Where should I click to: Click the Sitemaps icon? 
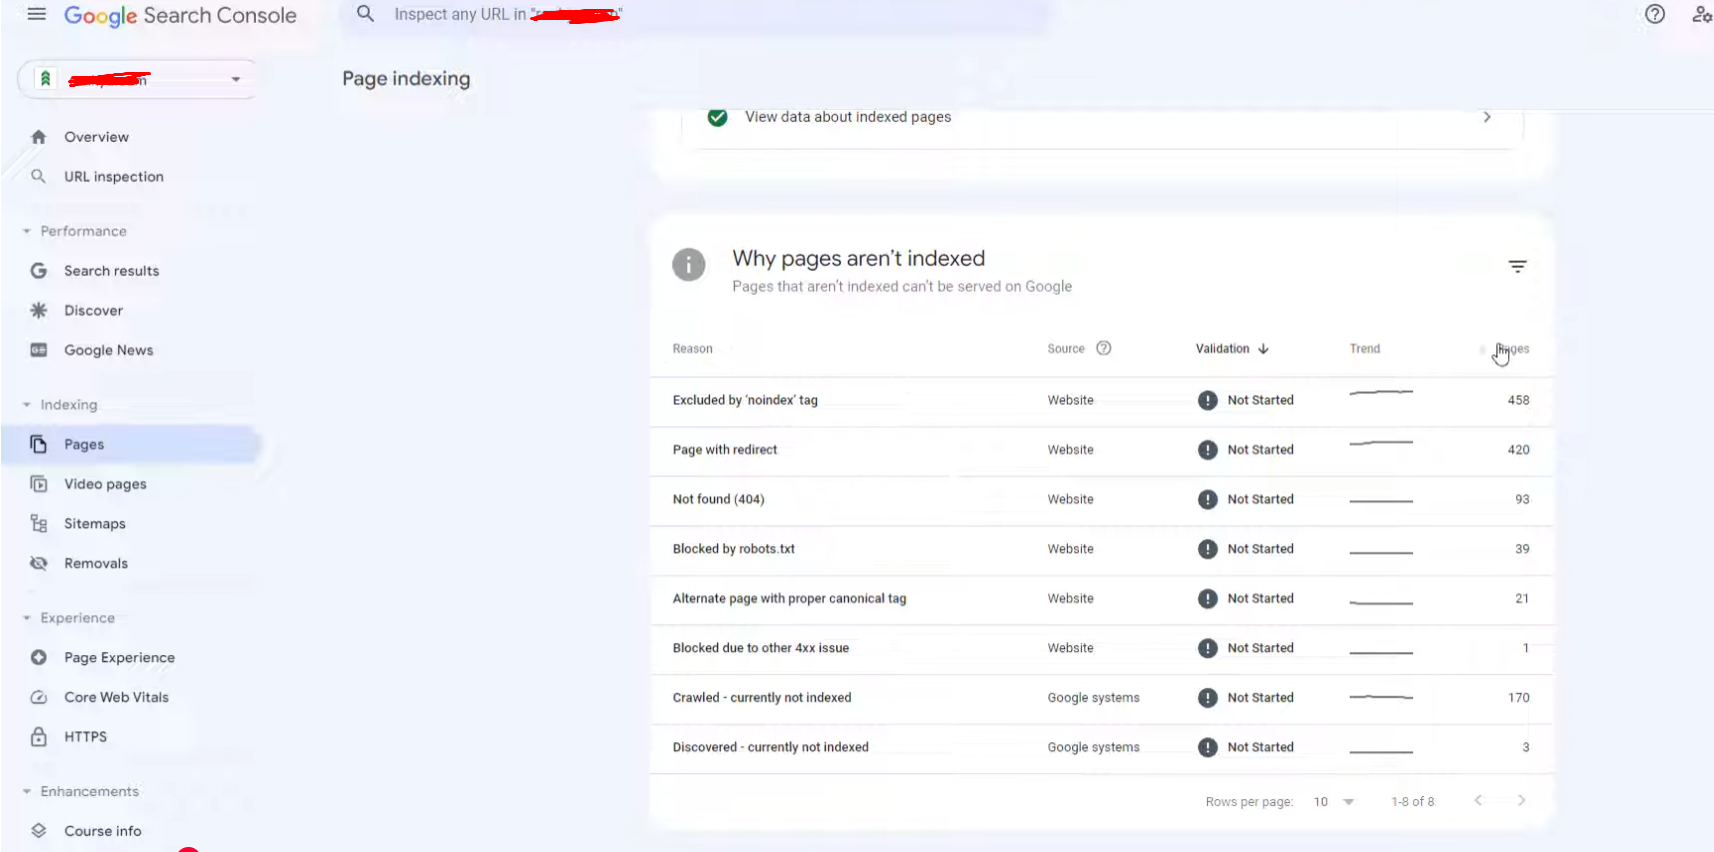[39, 524]
